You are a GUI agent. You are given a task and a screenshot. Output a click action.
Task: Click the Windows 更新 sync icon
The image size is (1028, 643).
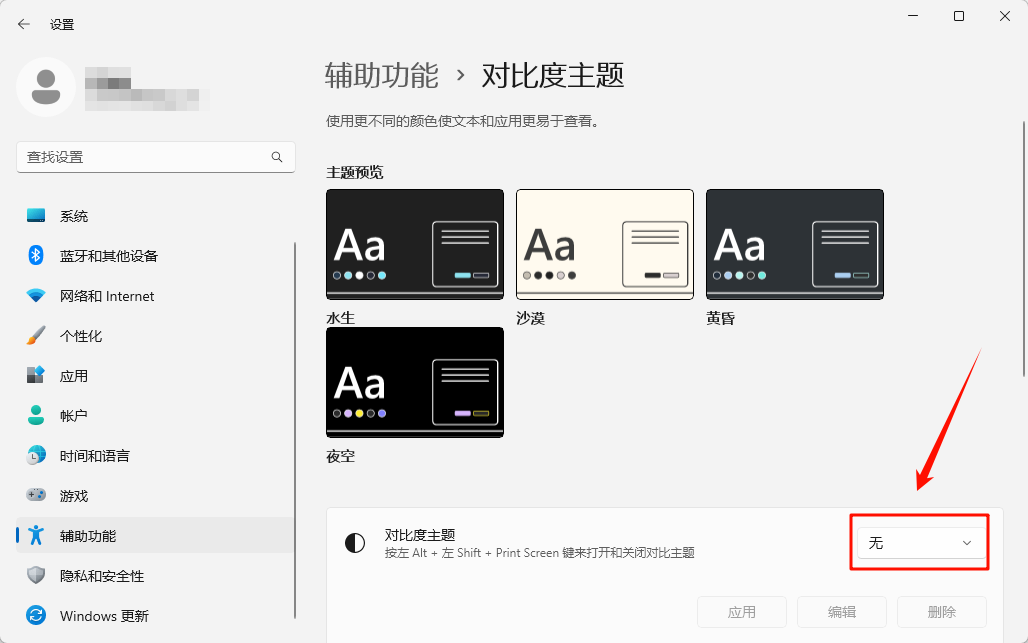pos(36,616)
